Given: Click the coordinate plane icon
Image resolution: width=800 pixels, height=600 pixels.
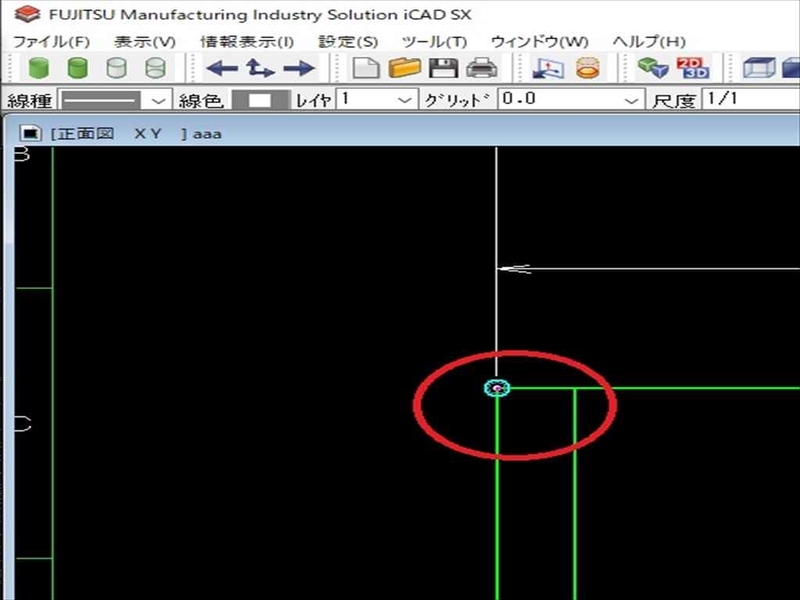Looking at the screenshot, I should pyautogui.click(x=548, y=68).
